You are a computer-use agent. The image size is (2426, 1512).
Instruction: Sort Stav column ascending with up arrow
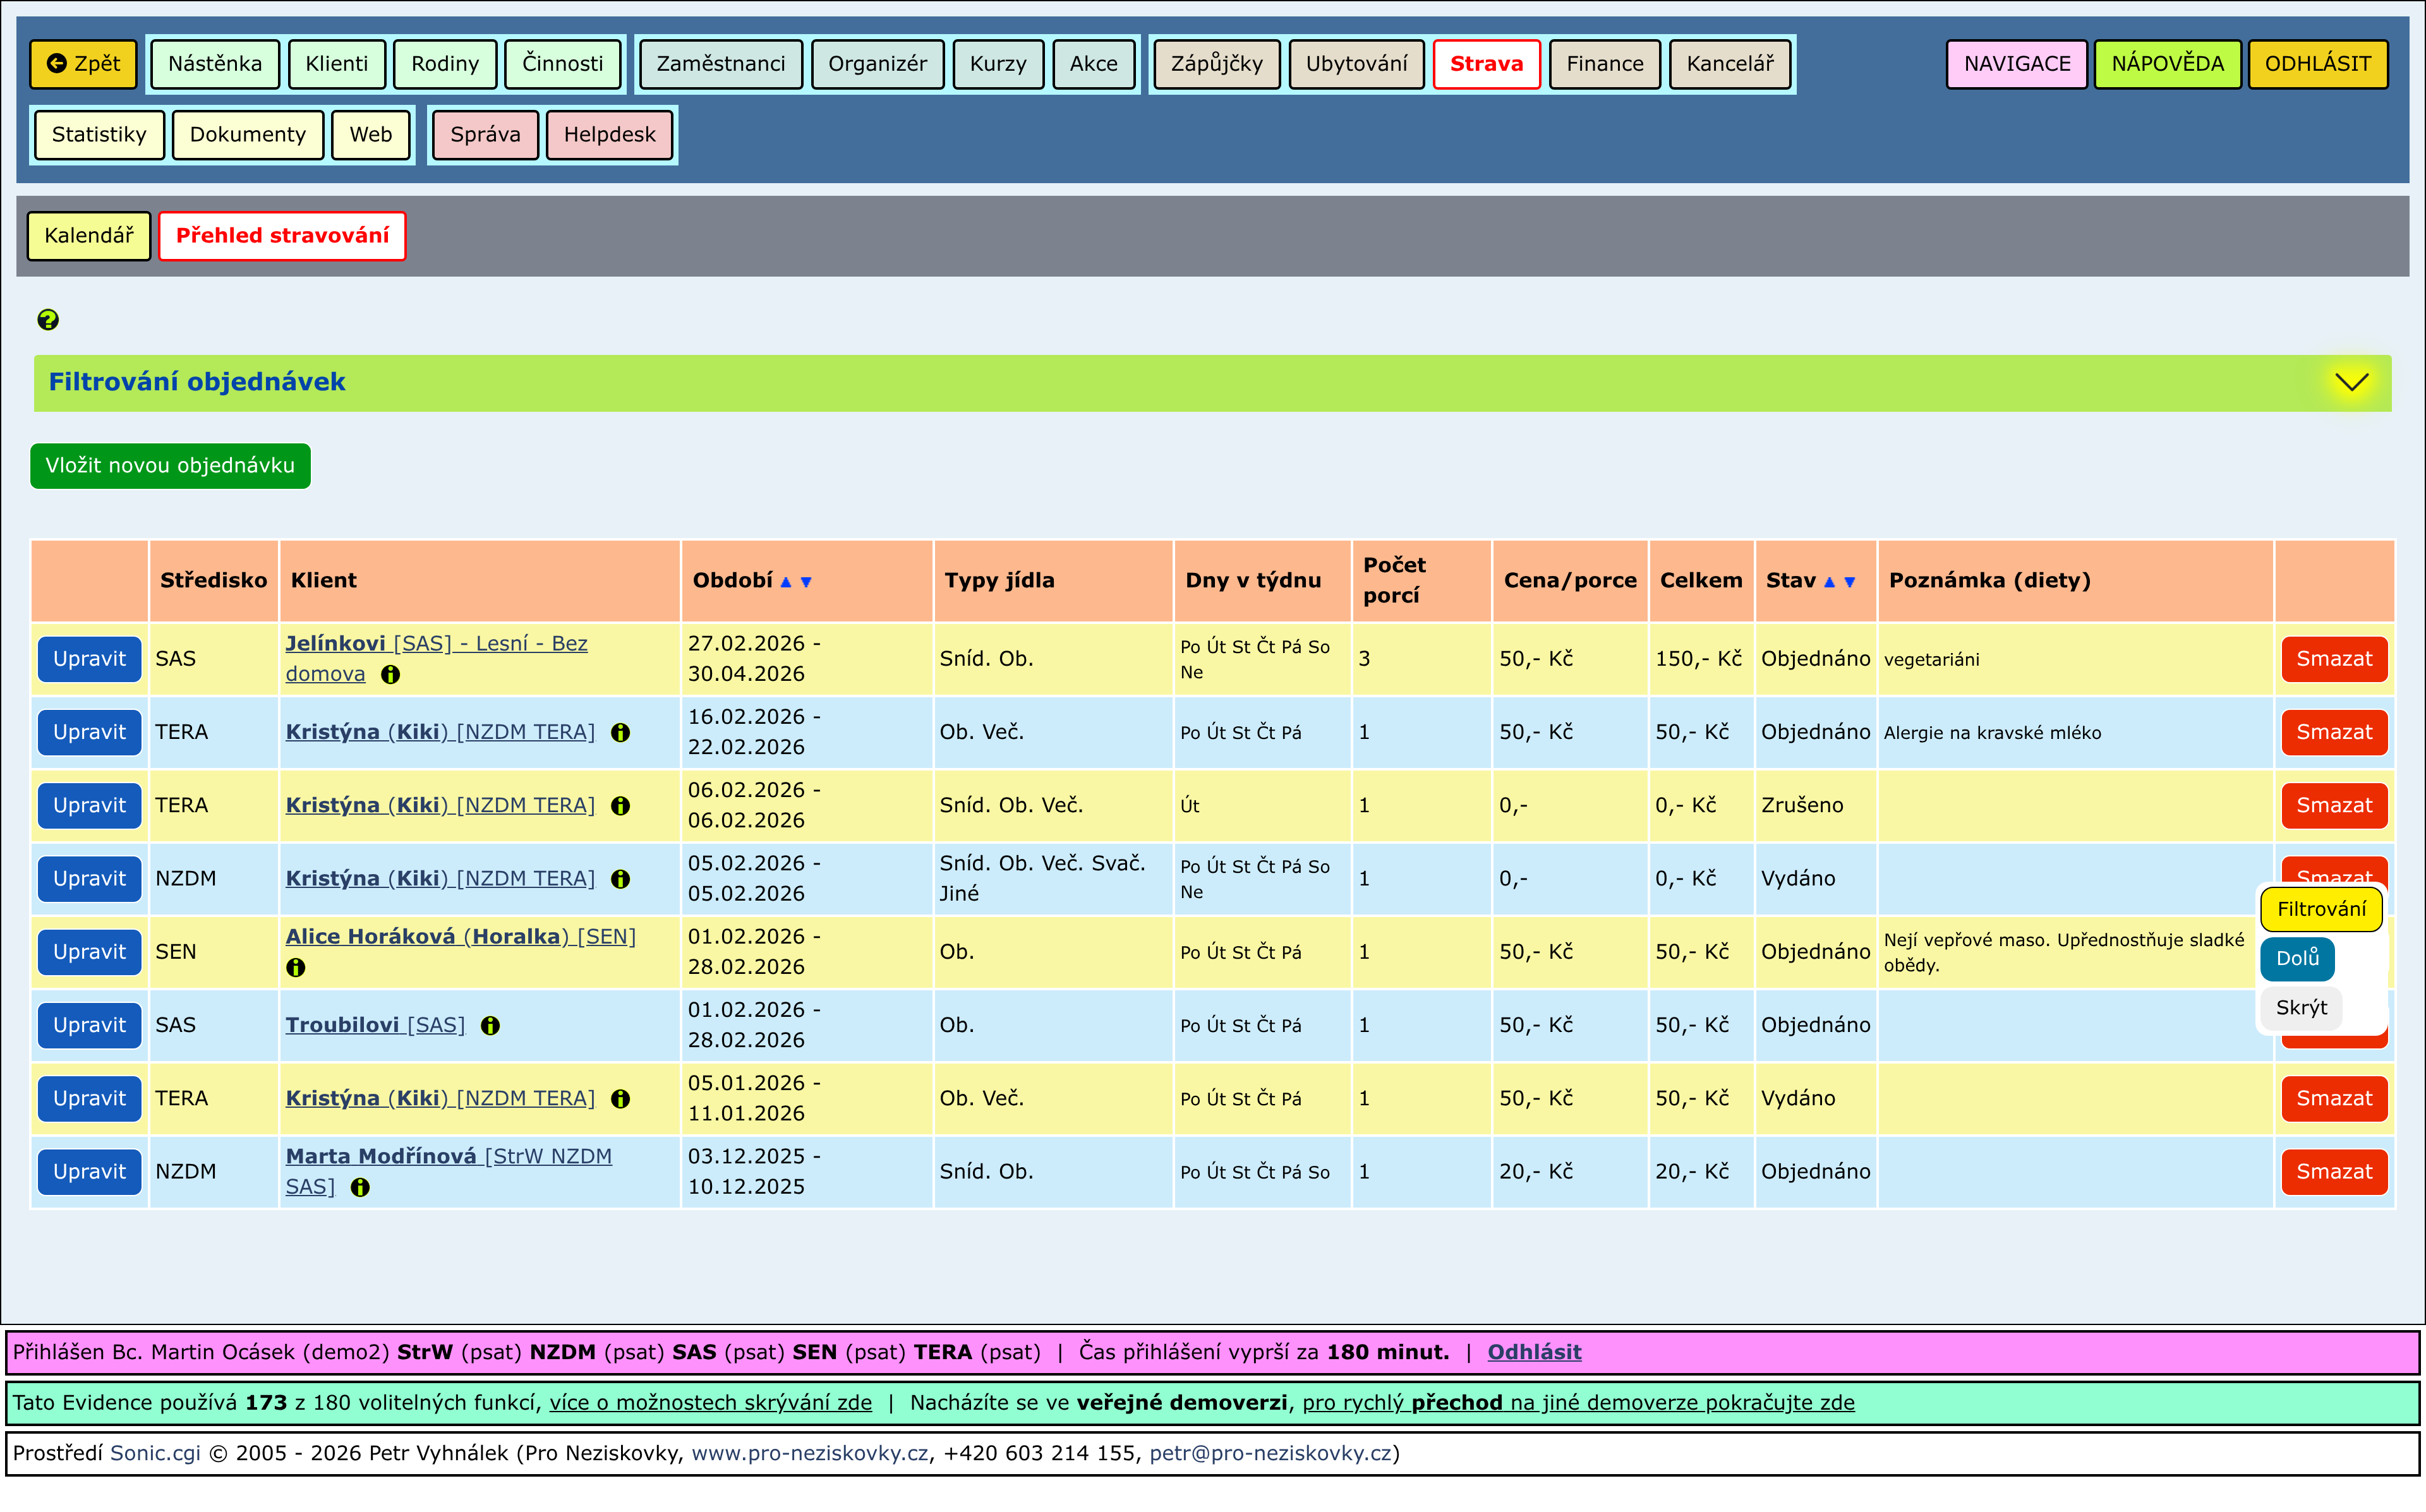pos(1829,582)
